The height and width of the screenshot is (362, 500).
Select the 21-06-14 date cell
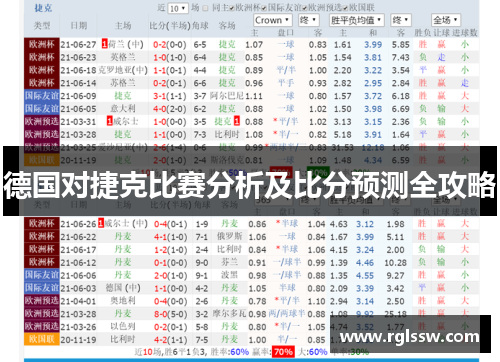click(78, 83)
